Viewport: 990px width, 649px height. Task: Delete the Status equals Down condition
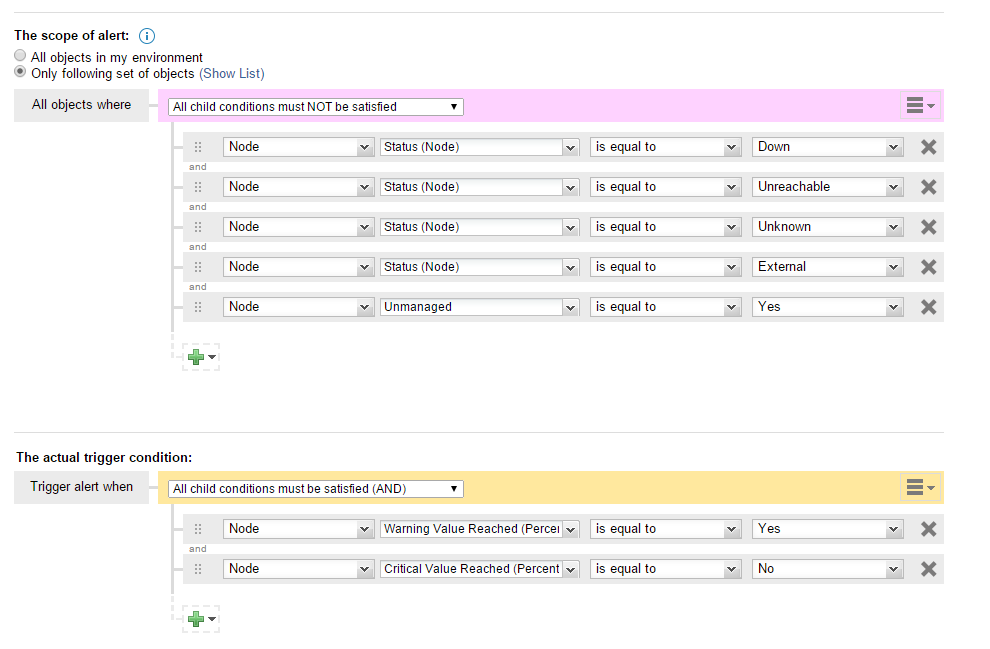[928, 147]
